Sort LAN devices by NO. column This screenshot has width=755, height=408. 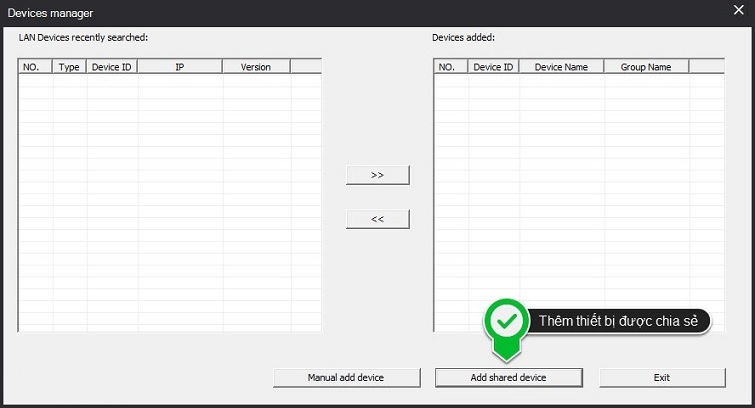click(x=35, y=67)
